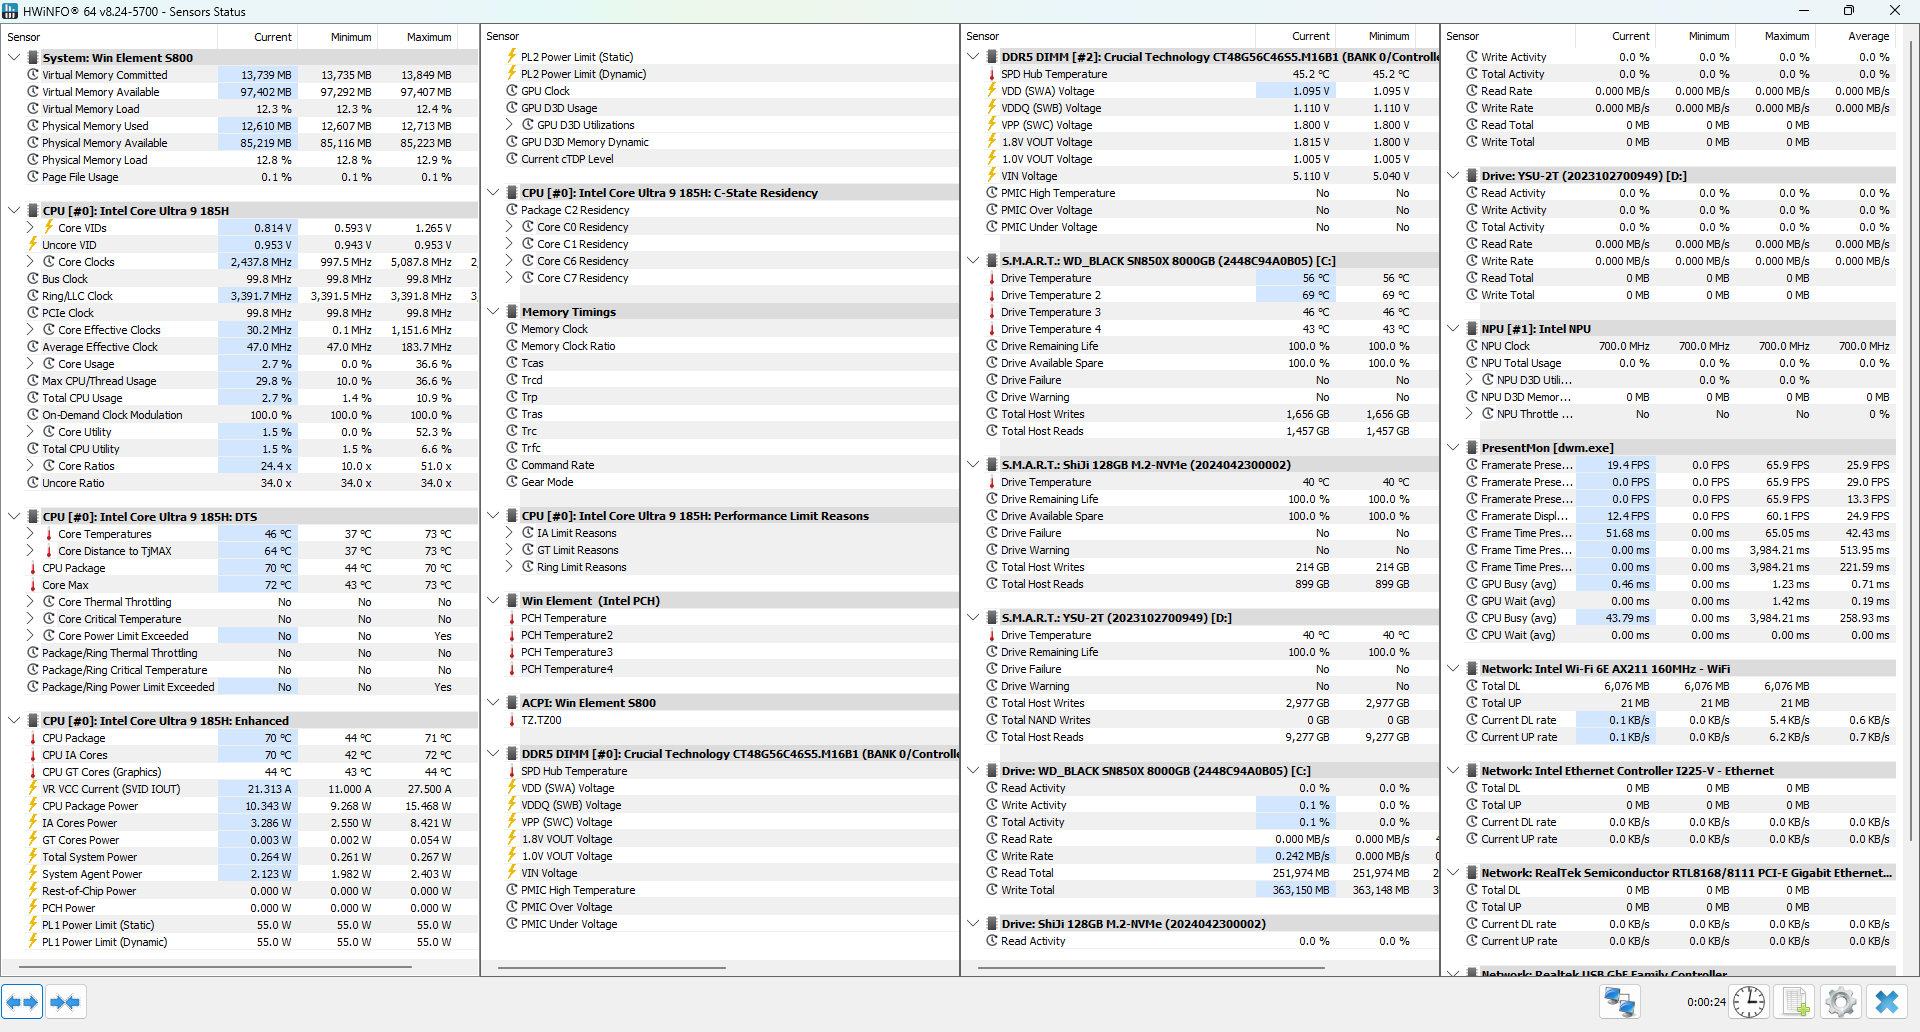Expand the Core Temperatures row
The width and height of the screenshot is (1920, 1032).
coord(30,534)
